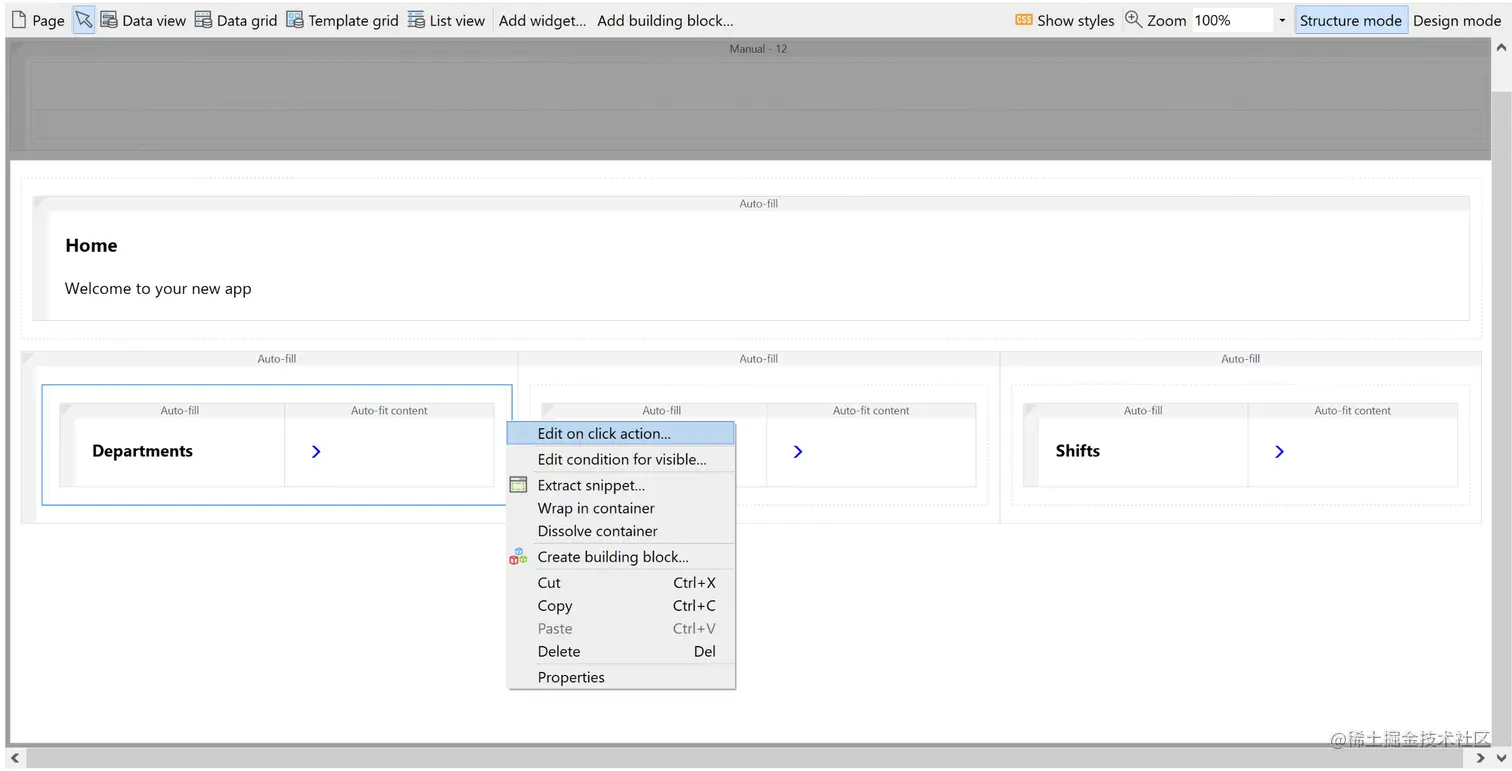Click the Data view icon
The width and height of the screenshot is (1512, 771).
coord(109,20)
